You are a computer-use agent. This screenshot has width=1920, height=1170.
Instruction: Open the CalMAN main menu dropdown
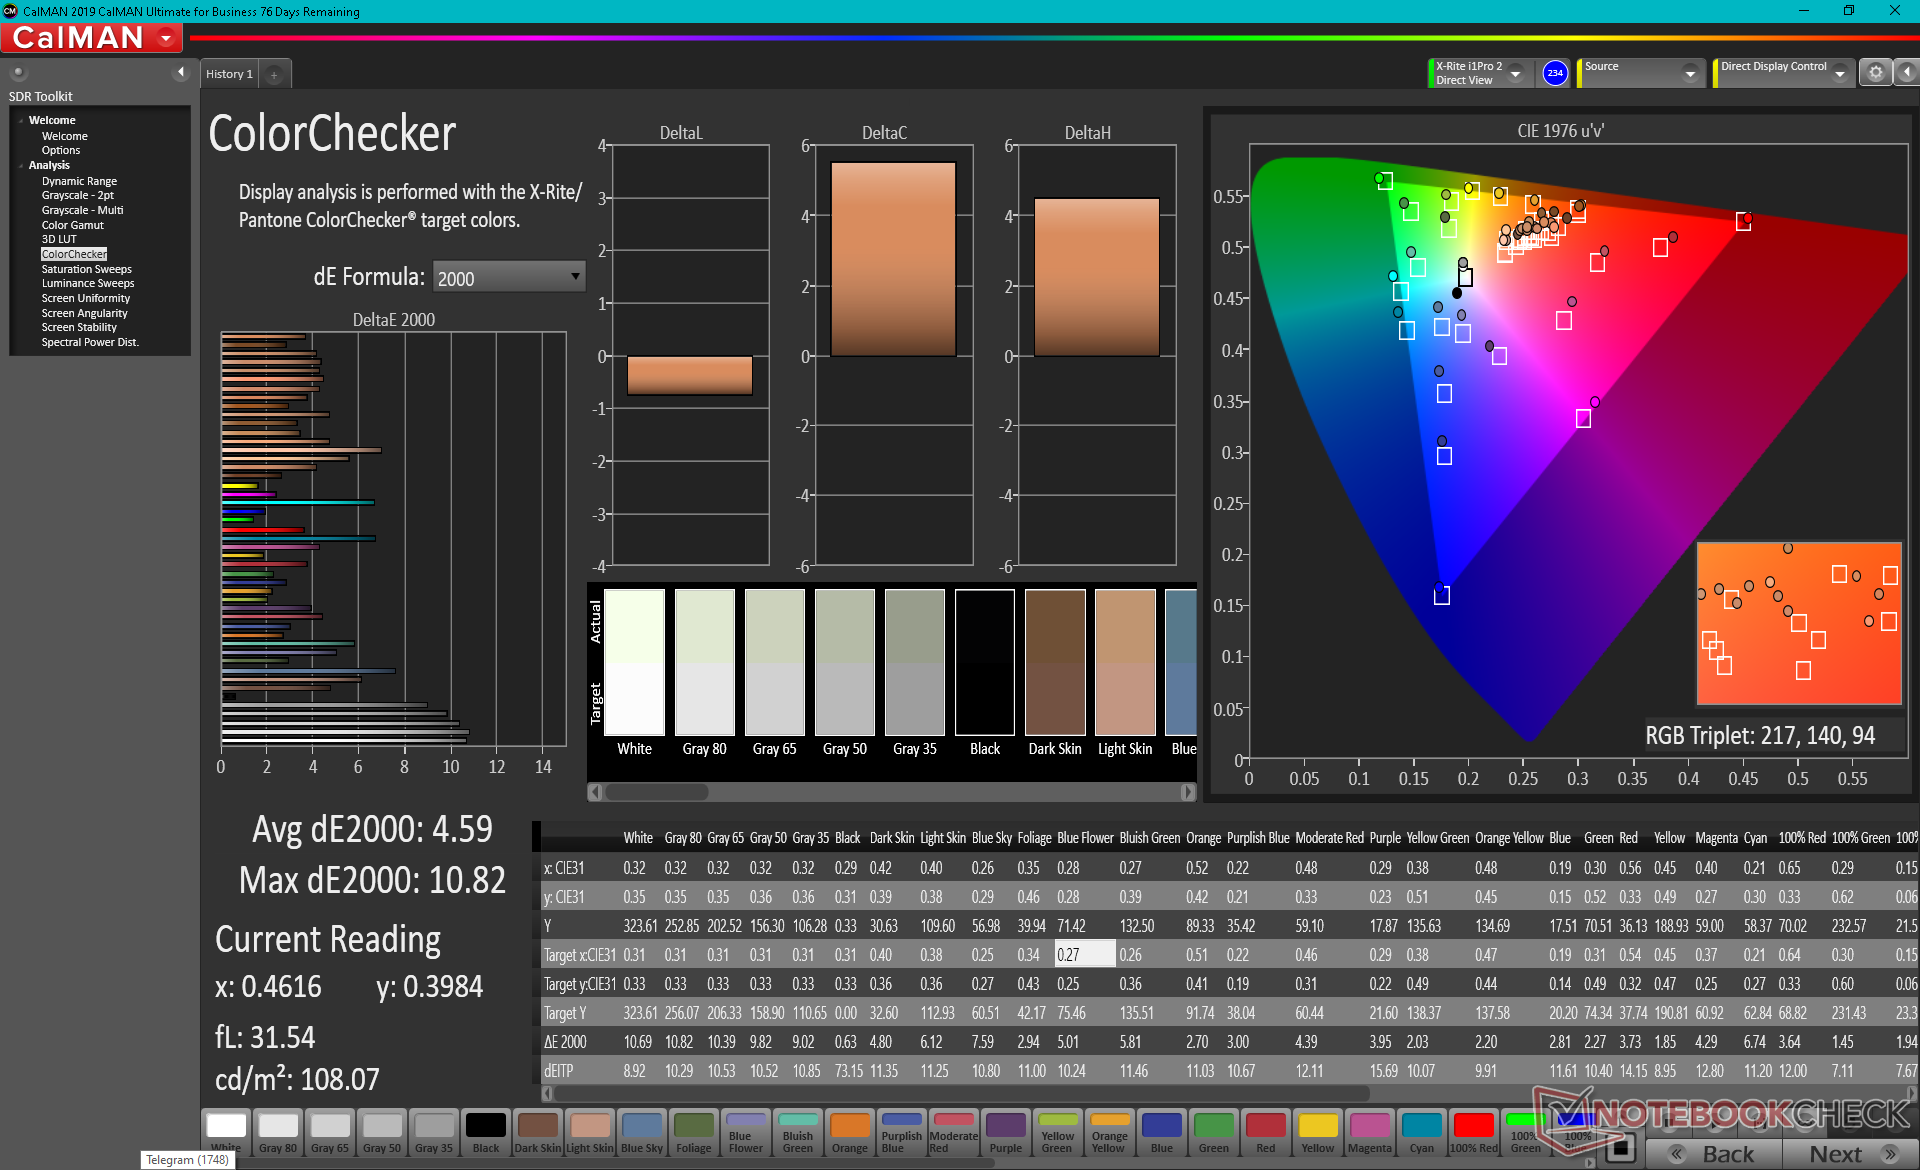pos(166,39)
